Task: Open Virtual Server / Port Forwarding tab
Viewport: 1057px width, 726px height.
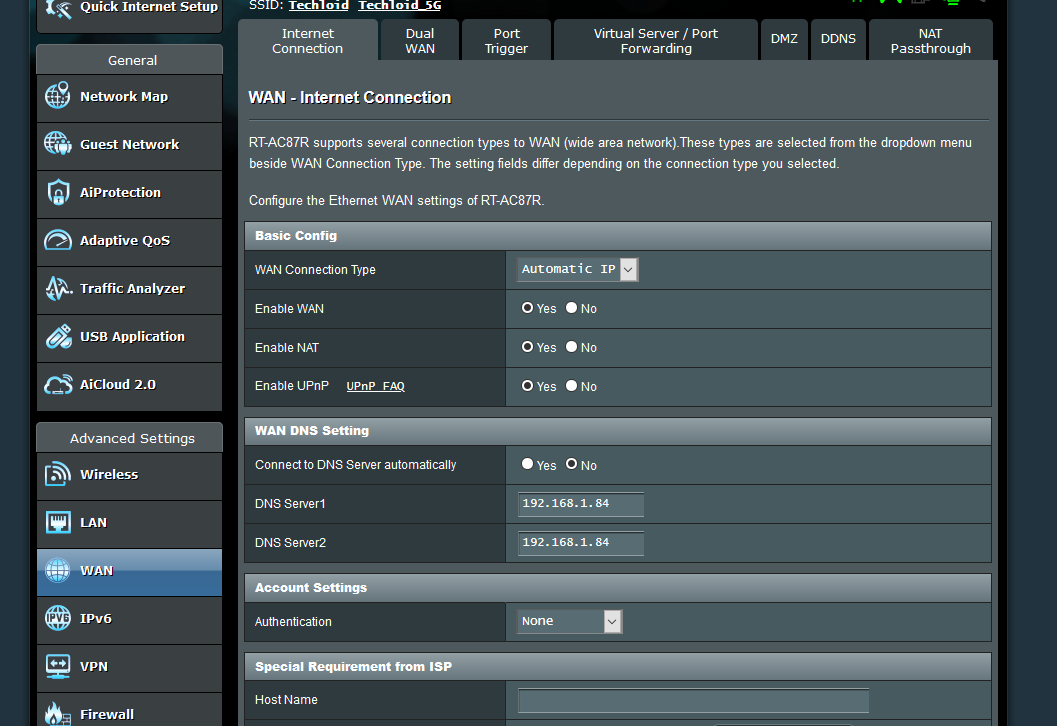Action: [656, 41]
